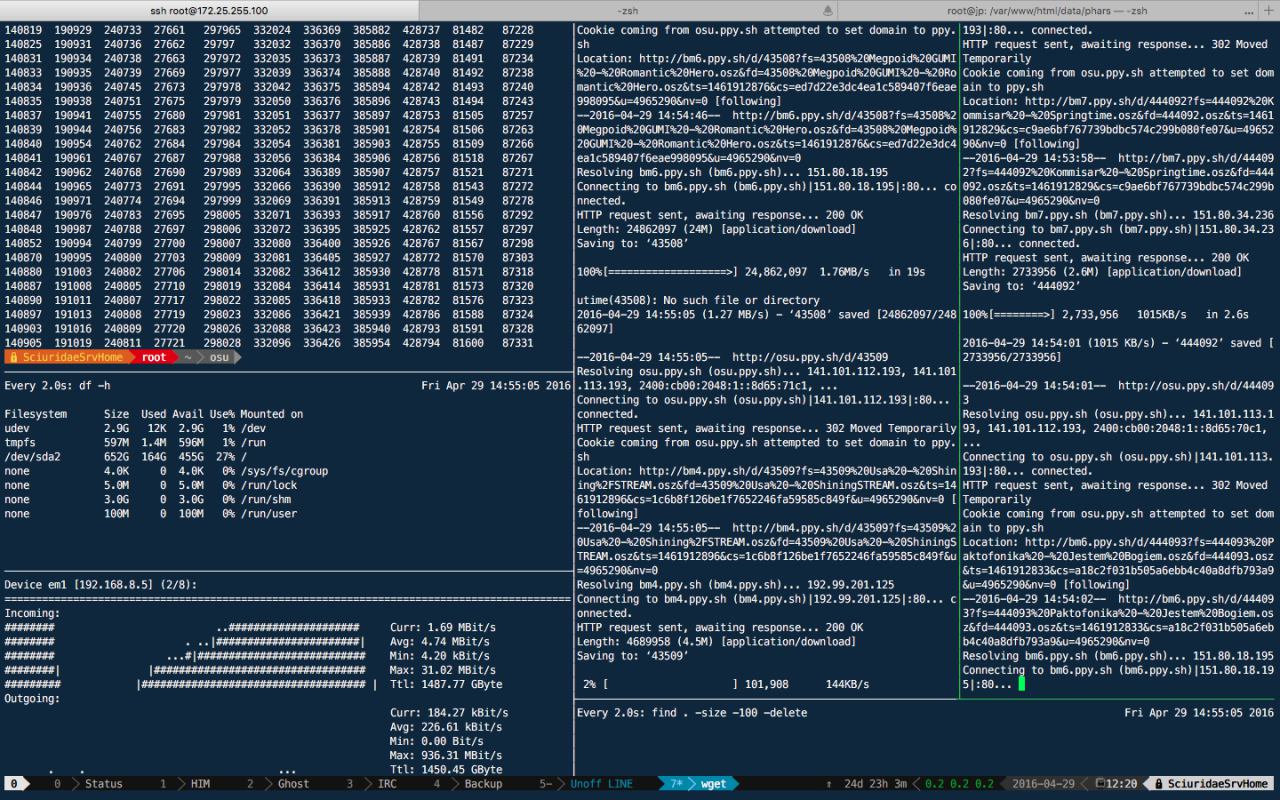Select tmux window 1 HIM
This screenshot has width=1280, height=800.
click(x=186, y=784)
